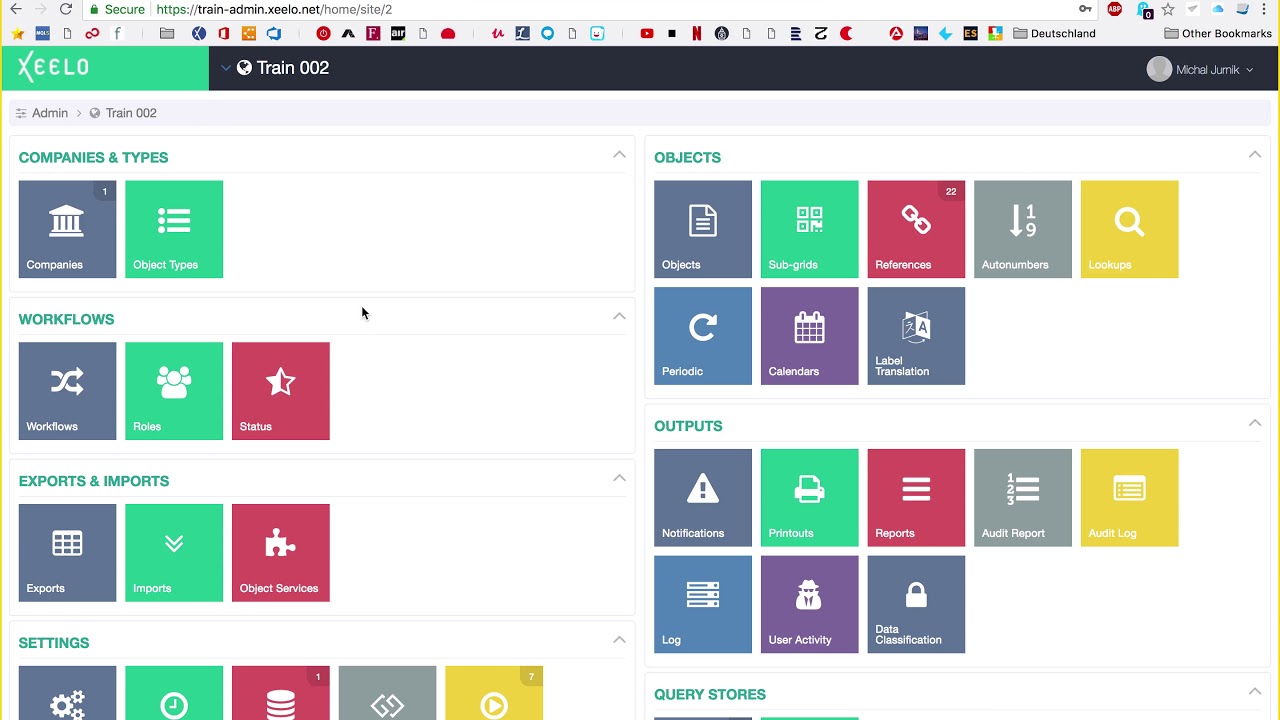Viewport: 1280px width, 720px height.
Task: Open the Autonumbers tile
Action: click(x=1023, y=229)
